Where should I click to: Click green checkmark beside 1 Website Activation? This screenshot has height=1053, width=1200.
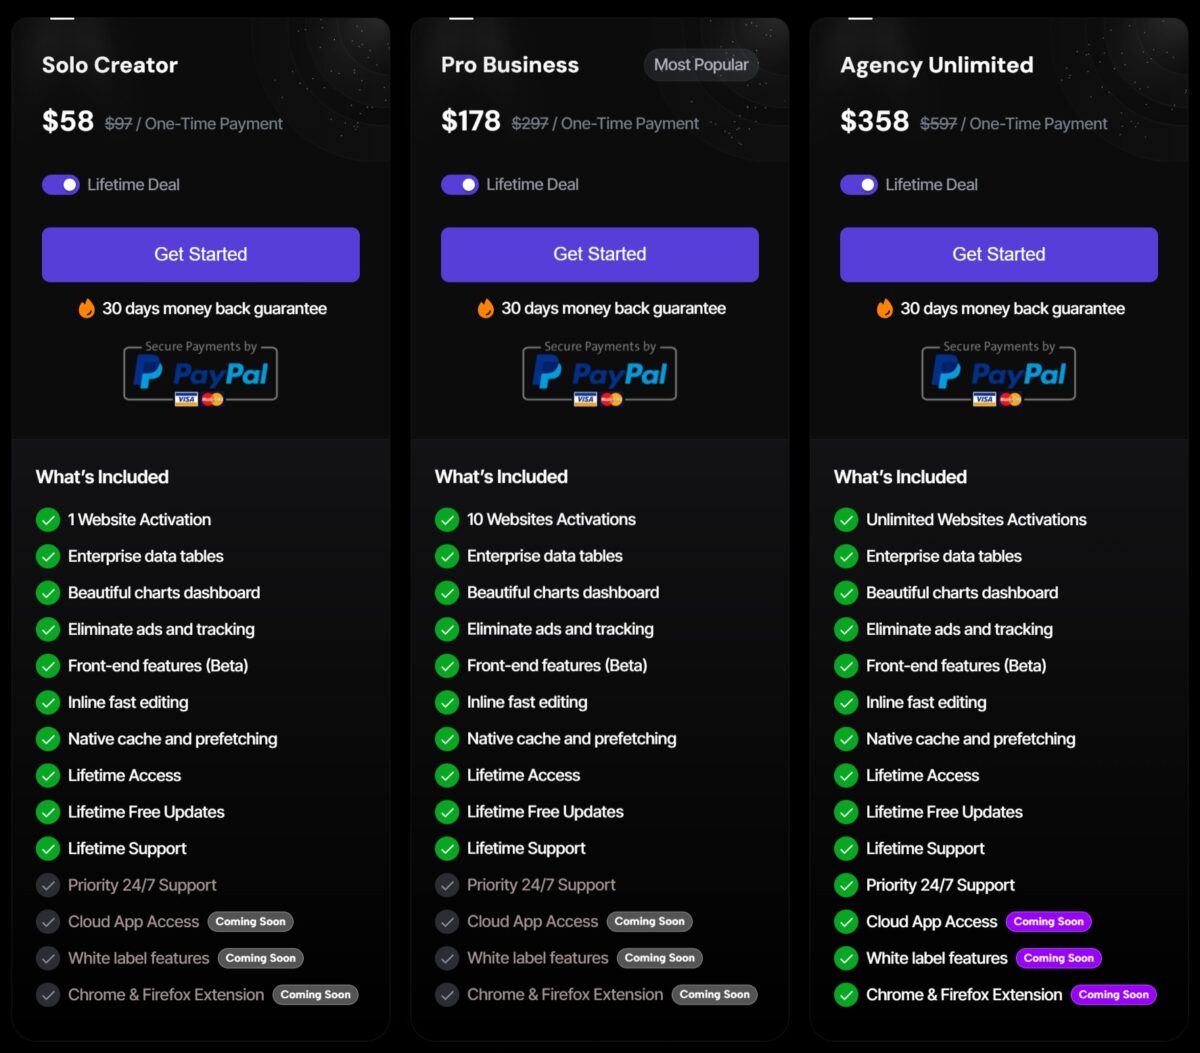pos(48,520)
